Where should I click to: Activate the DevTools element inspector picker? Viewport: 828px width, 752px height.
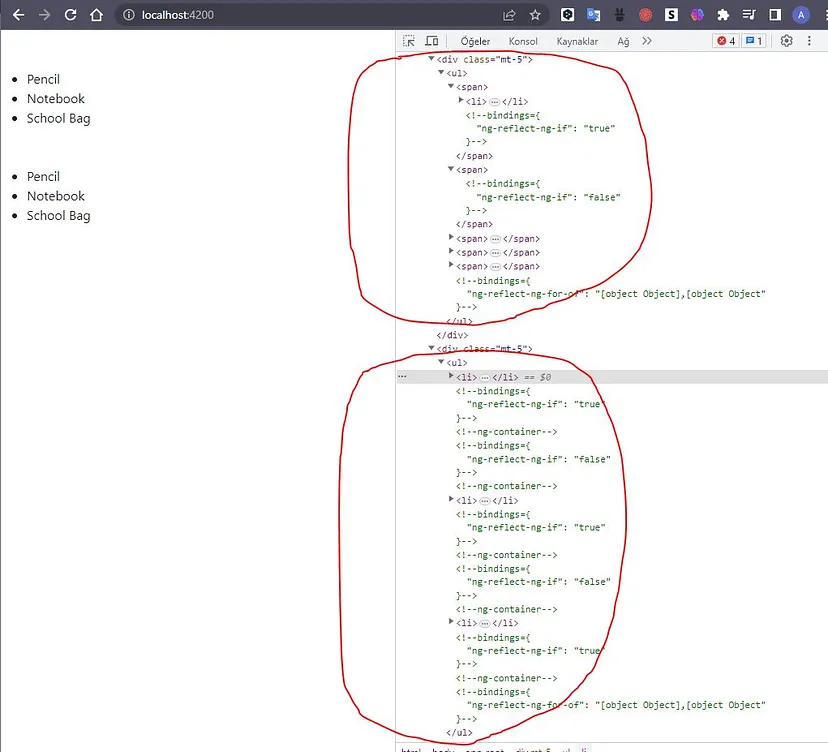coord(409,41)
